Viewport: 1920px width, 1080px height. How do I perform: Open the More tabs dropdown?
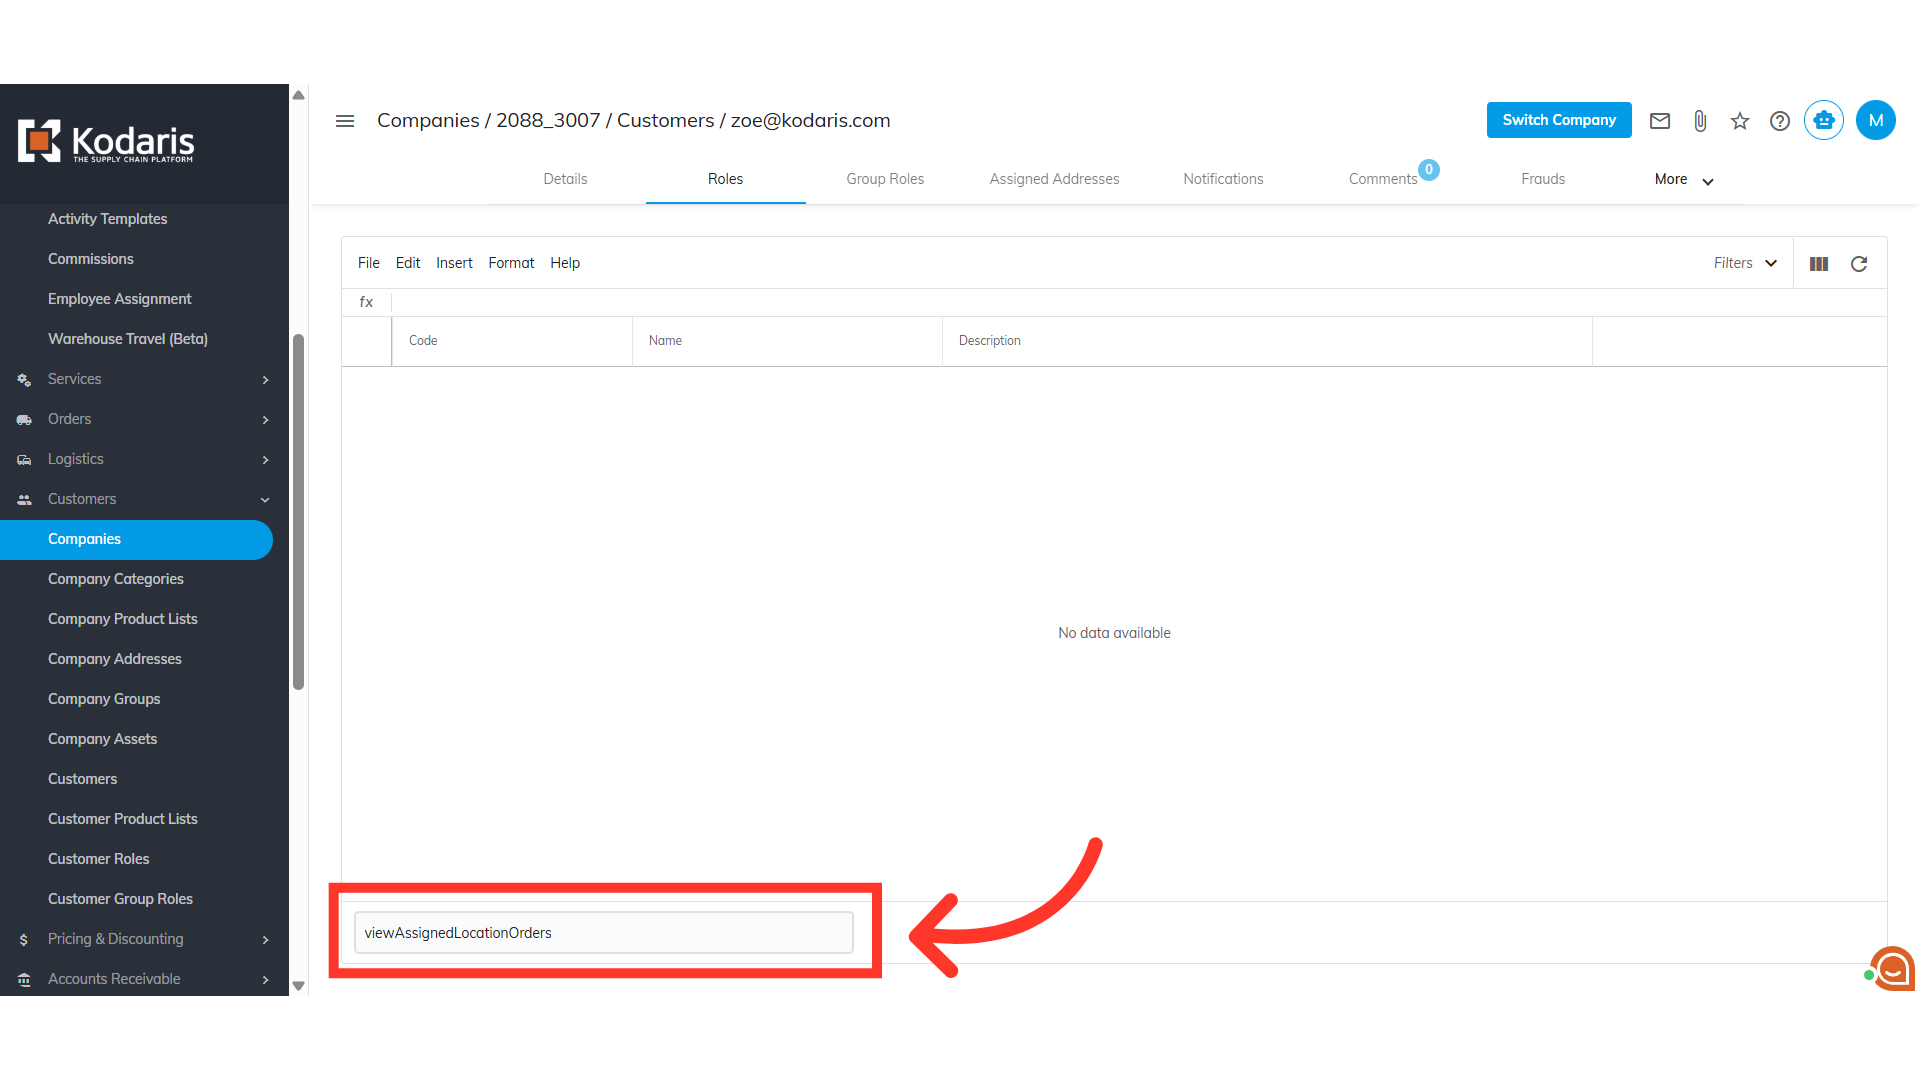pos(1683,180)
